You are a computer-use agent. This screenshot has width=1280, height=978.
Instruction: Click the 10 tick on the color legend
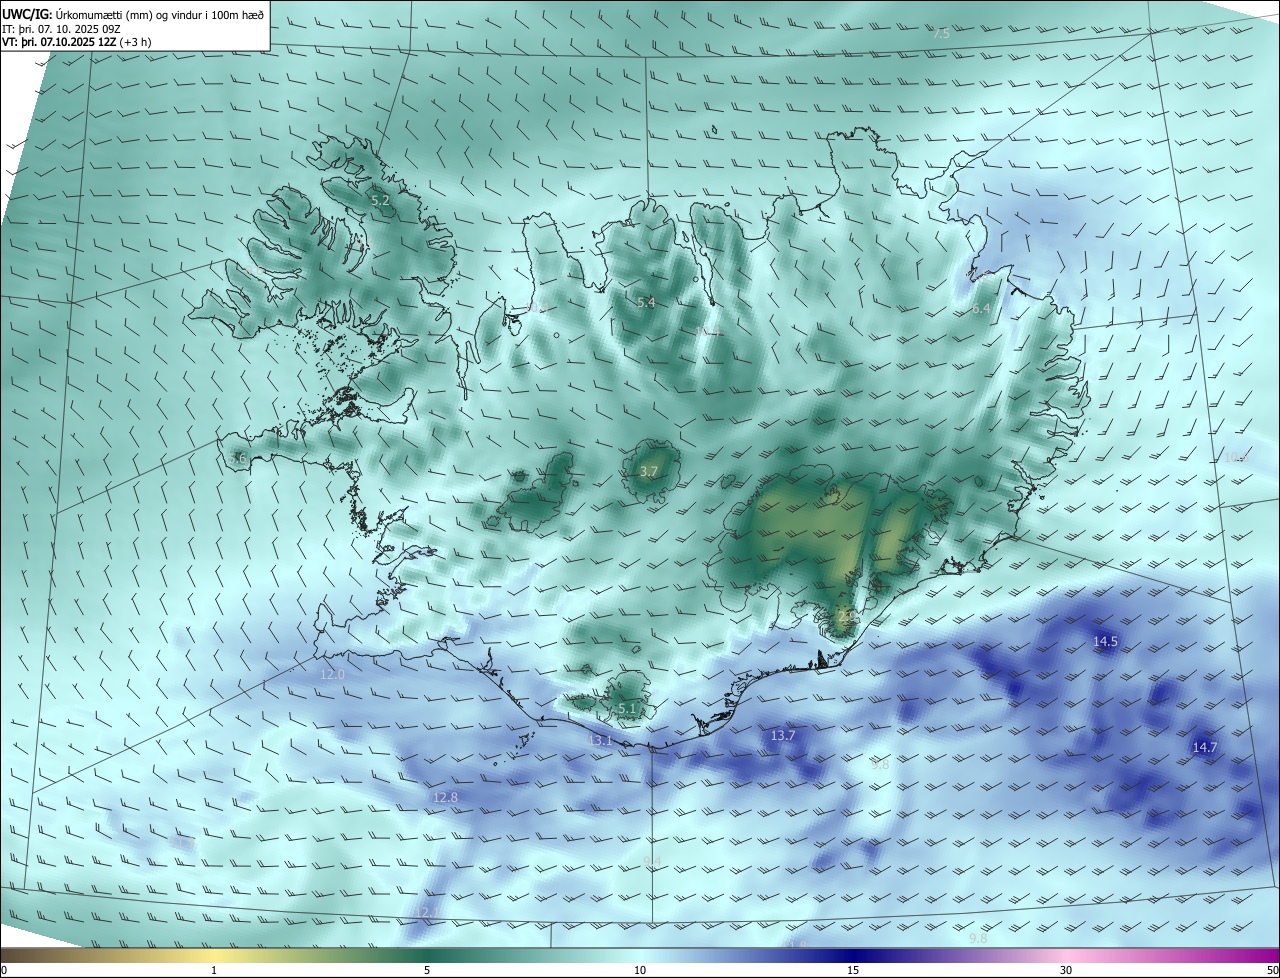[x=640, y=970]
